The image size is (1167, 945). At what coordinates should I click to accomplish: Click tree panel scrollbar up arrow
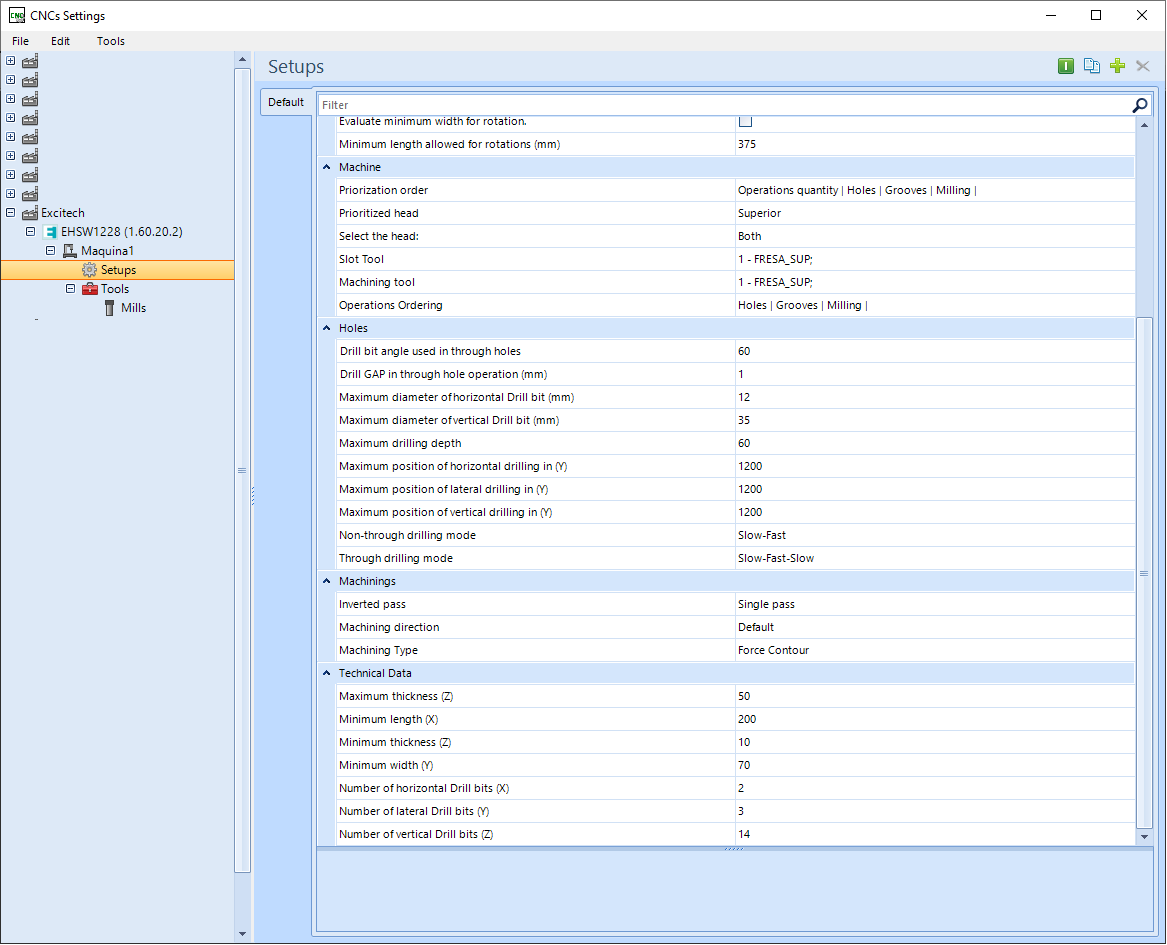coord(242,60)
